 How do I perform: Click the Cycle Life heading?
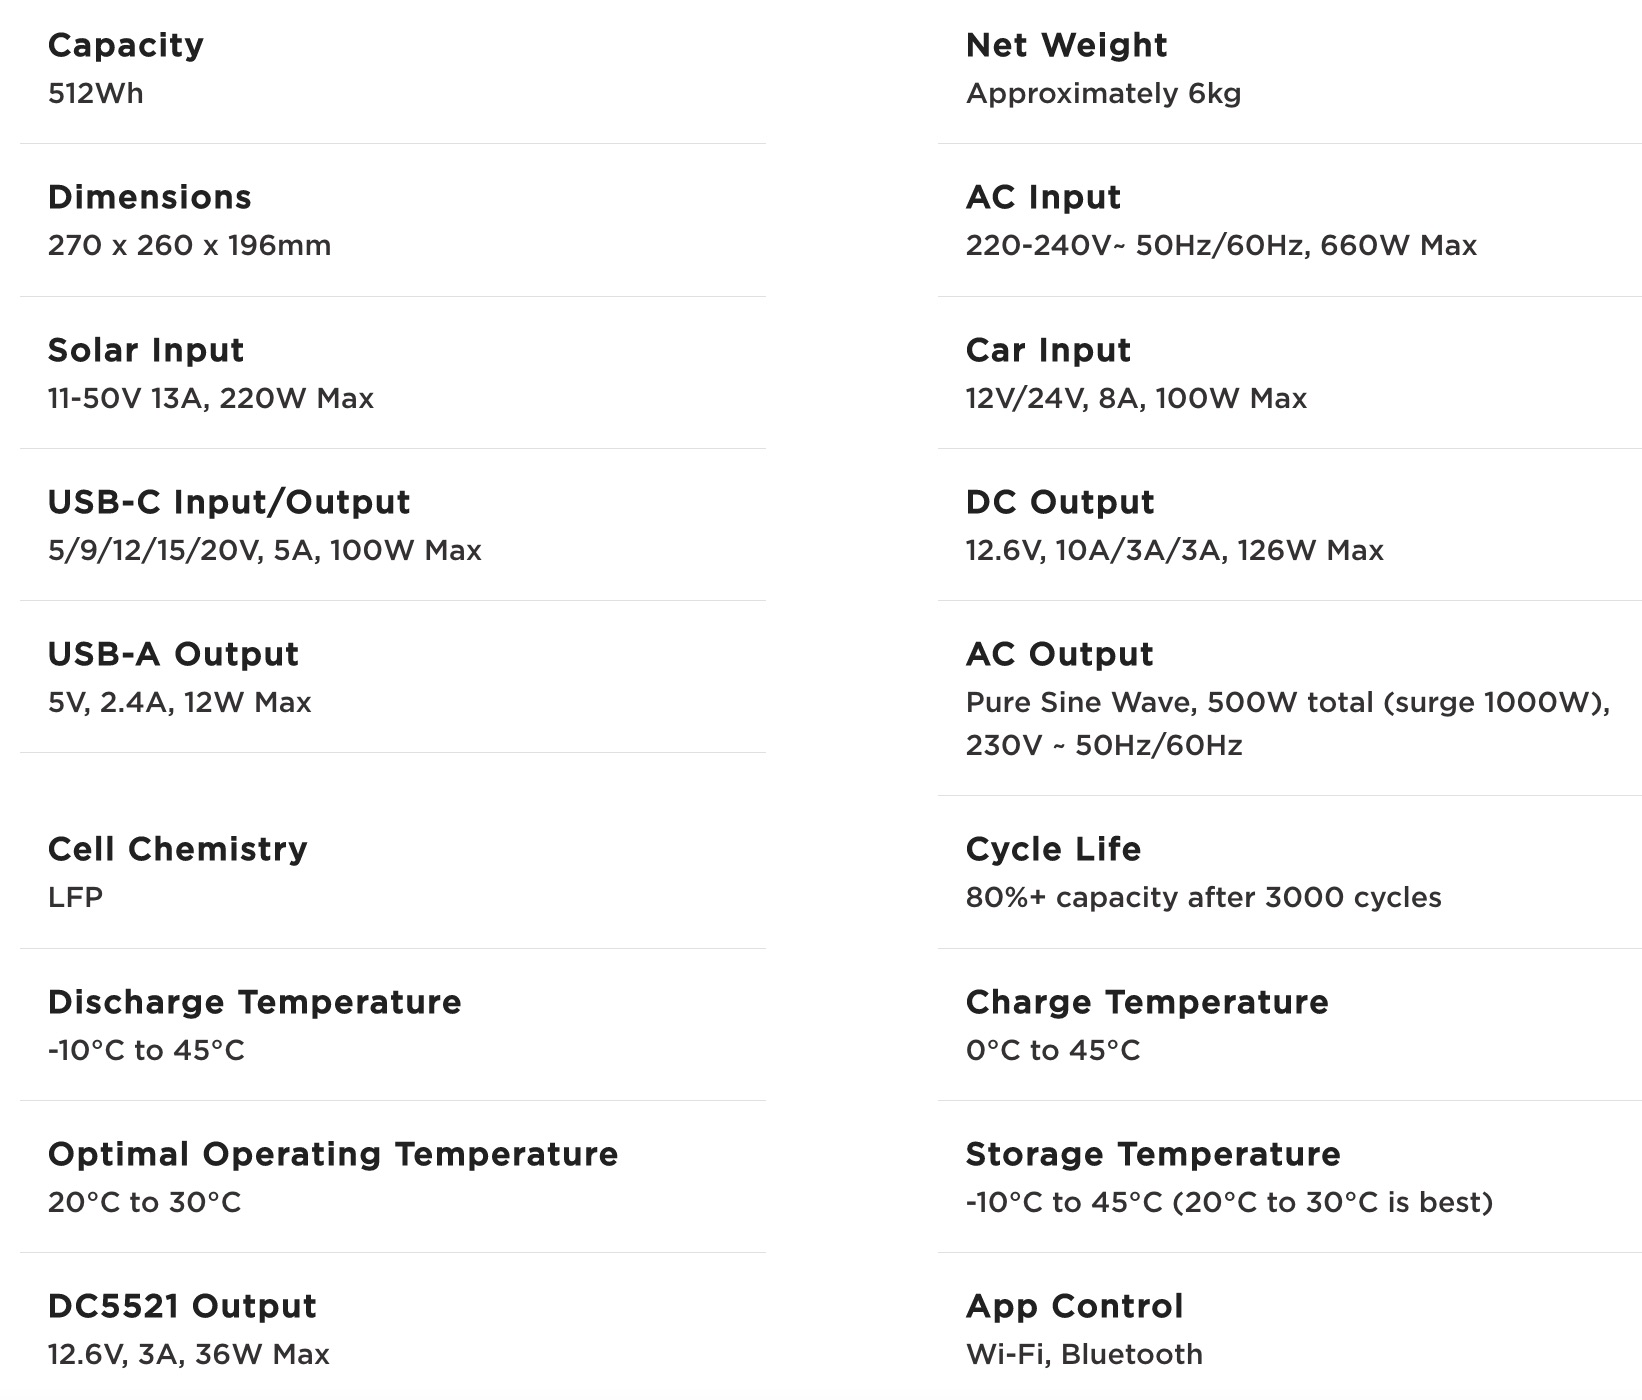point(1053,849)
